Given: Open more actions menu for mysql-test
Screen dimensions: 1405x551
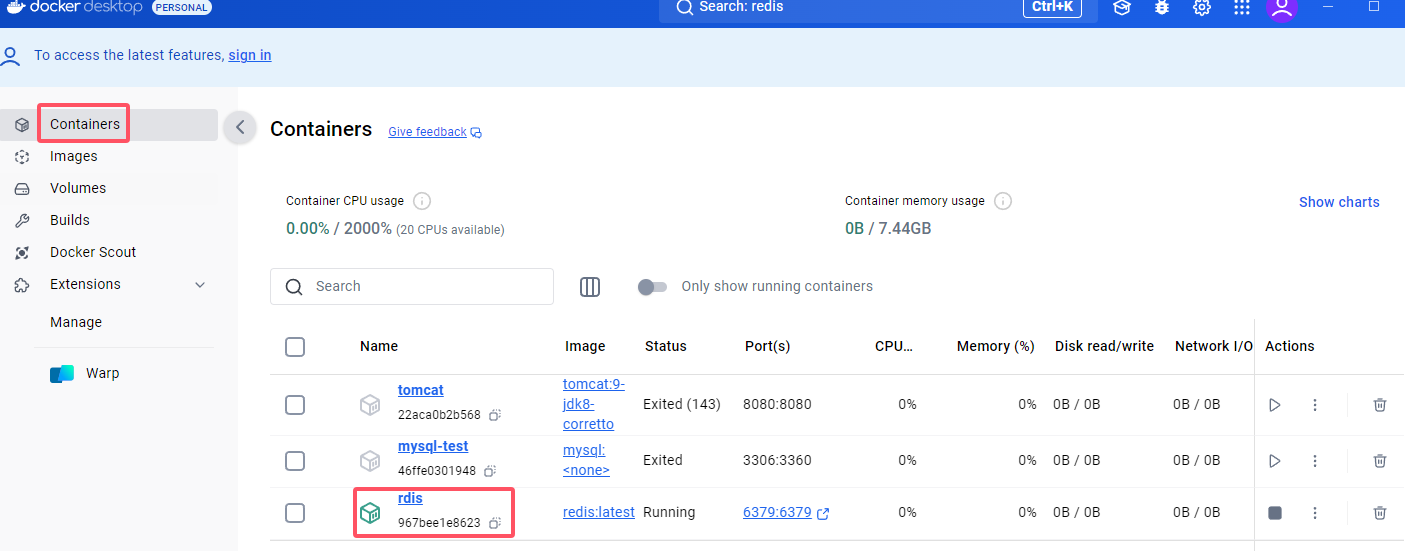Looking at the screenshot, I should tap(1315, 461).
